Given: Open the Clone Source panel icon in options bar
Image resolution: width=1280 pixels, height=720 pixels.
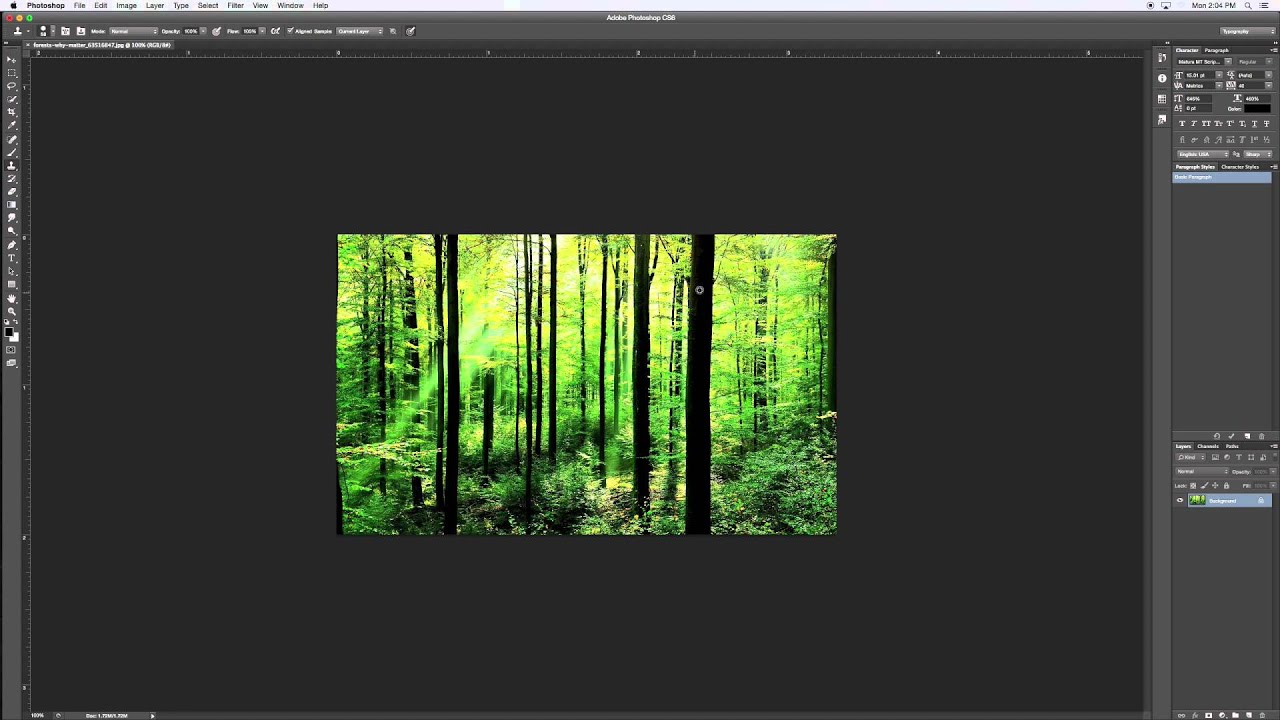Looking at the screenshot, I should coord(81,31).
